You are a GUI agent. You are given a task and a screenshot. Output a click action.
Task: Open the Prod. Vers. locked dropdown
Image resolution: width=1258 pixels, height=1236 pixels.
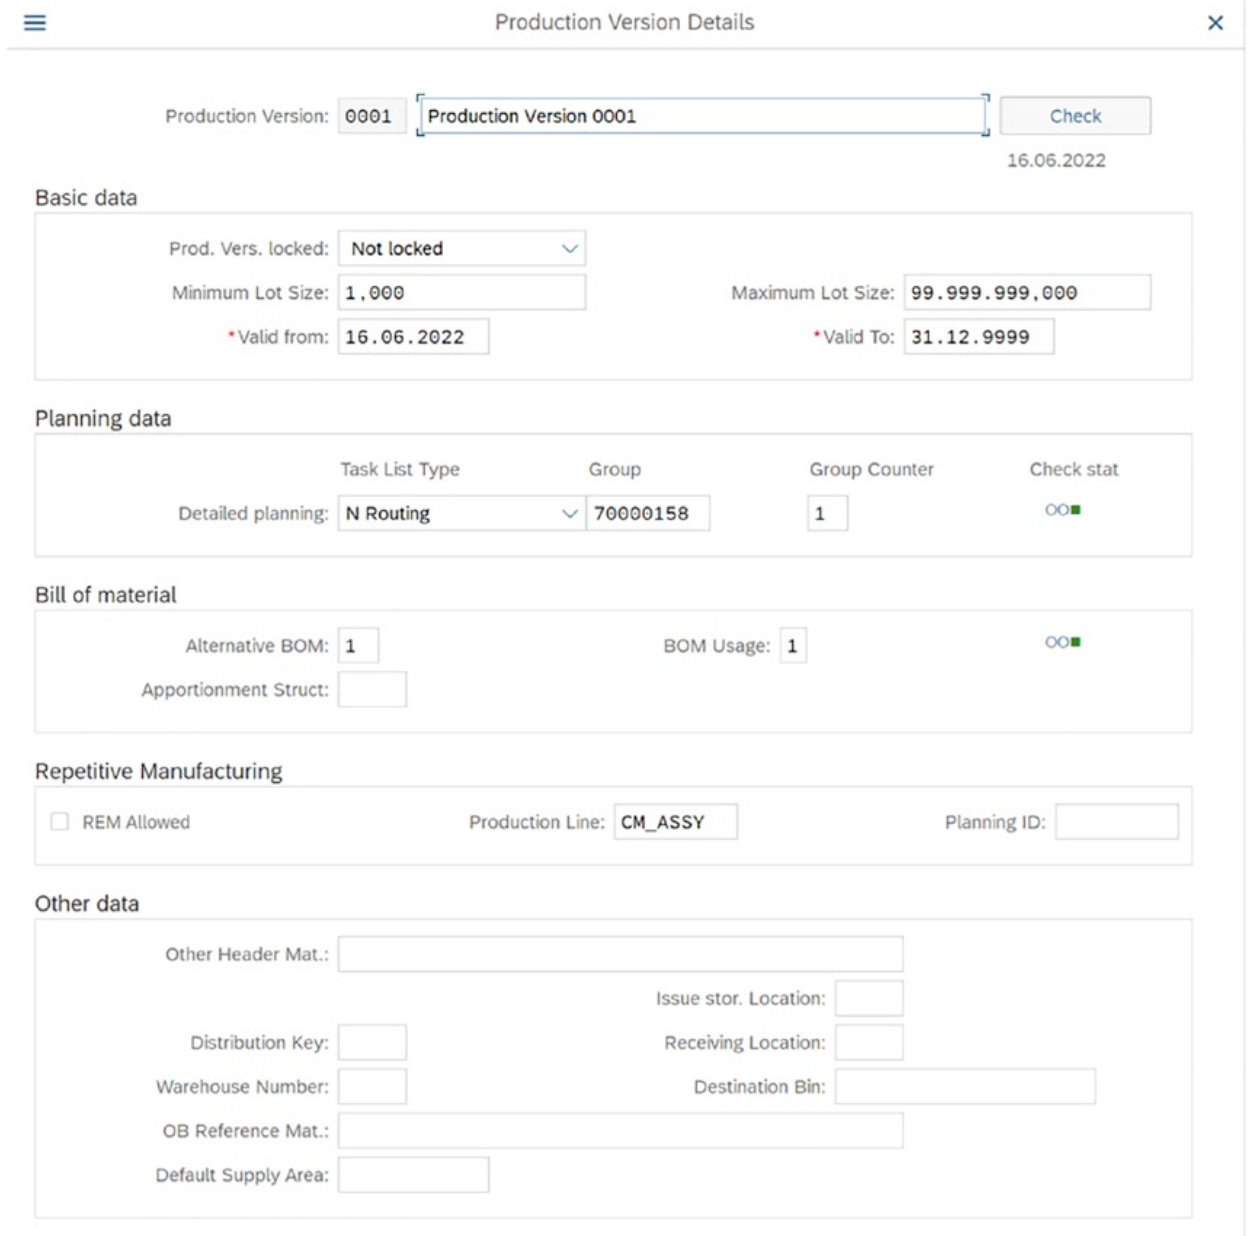[x=570, y=248]
